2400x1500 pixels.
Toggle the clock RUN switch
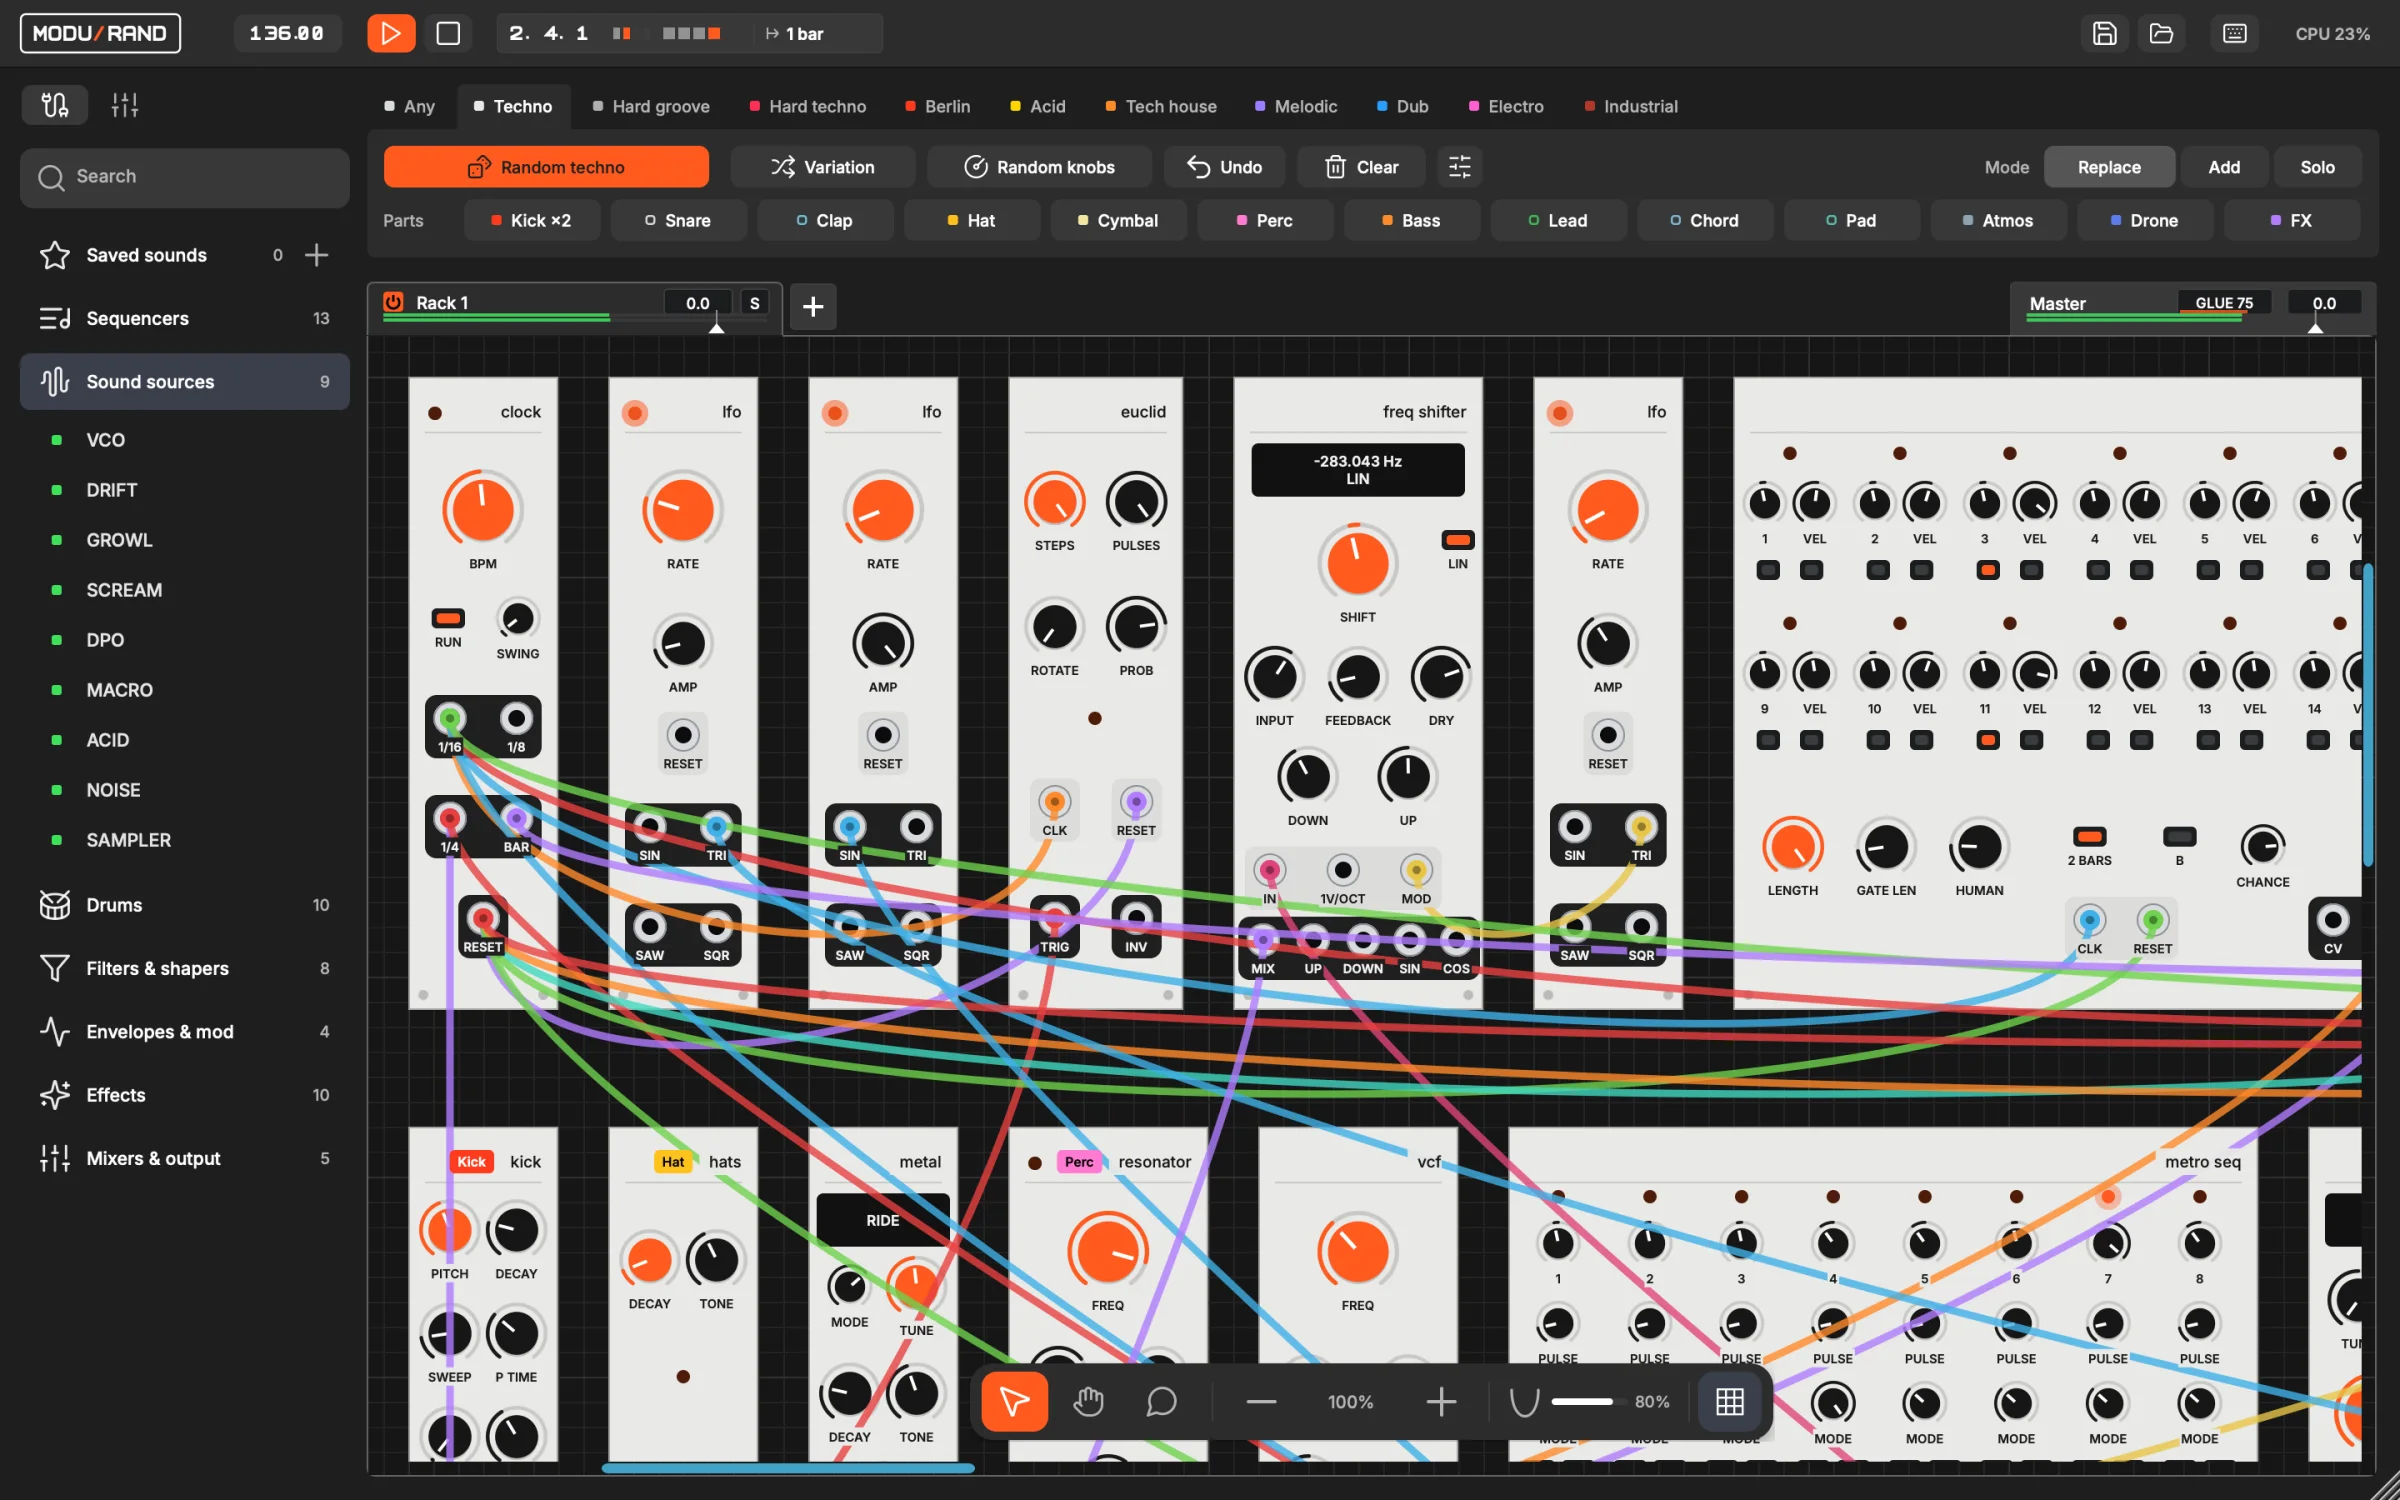point(448,618)
